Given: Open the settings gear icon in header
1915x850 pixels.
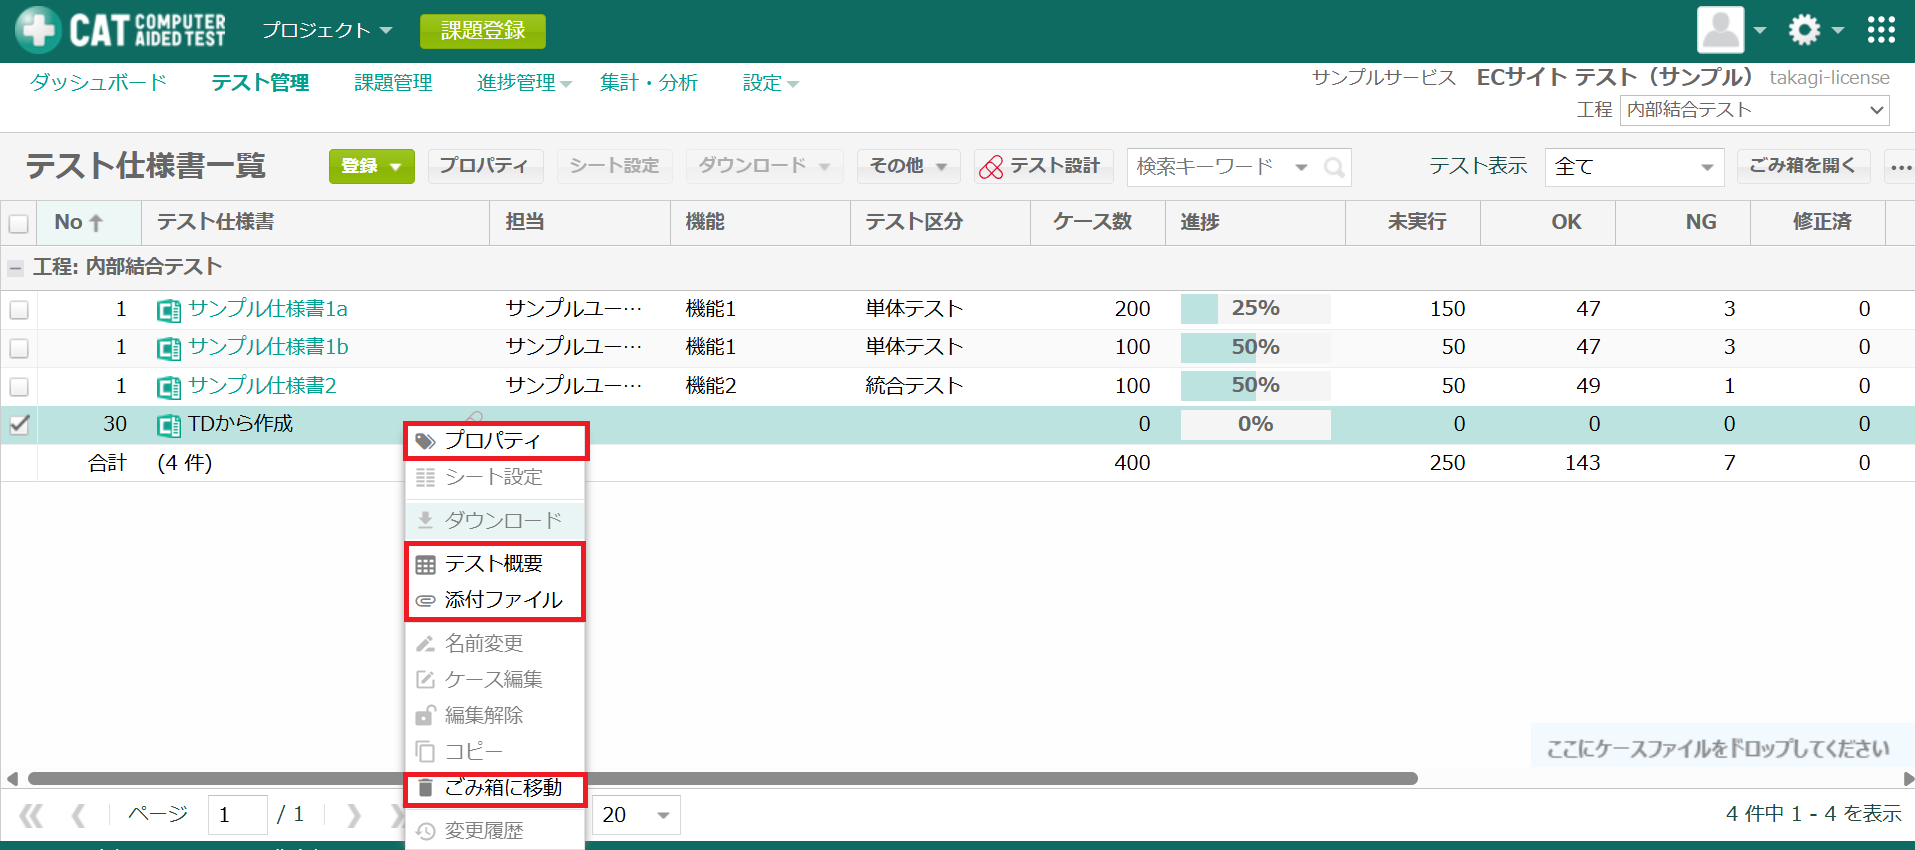Looking at the screenshot, I should (1804, 30).
